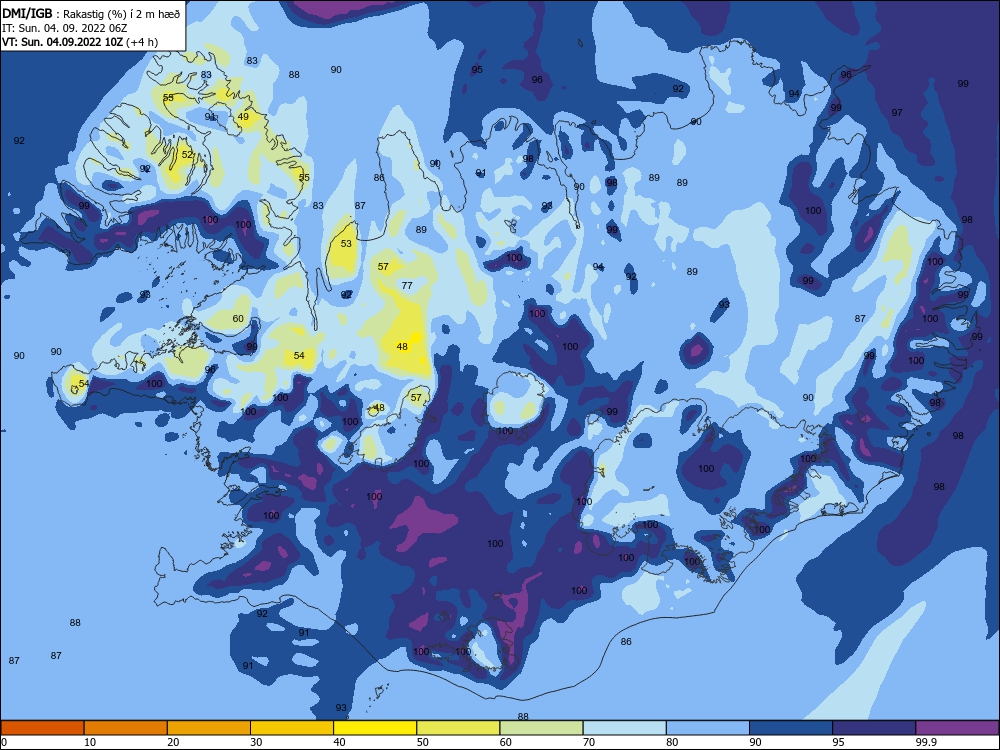The image size is (1000, 750).
Task: Click the legend tick label '99.9'
Action: tap(925, 742)
